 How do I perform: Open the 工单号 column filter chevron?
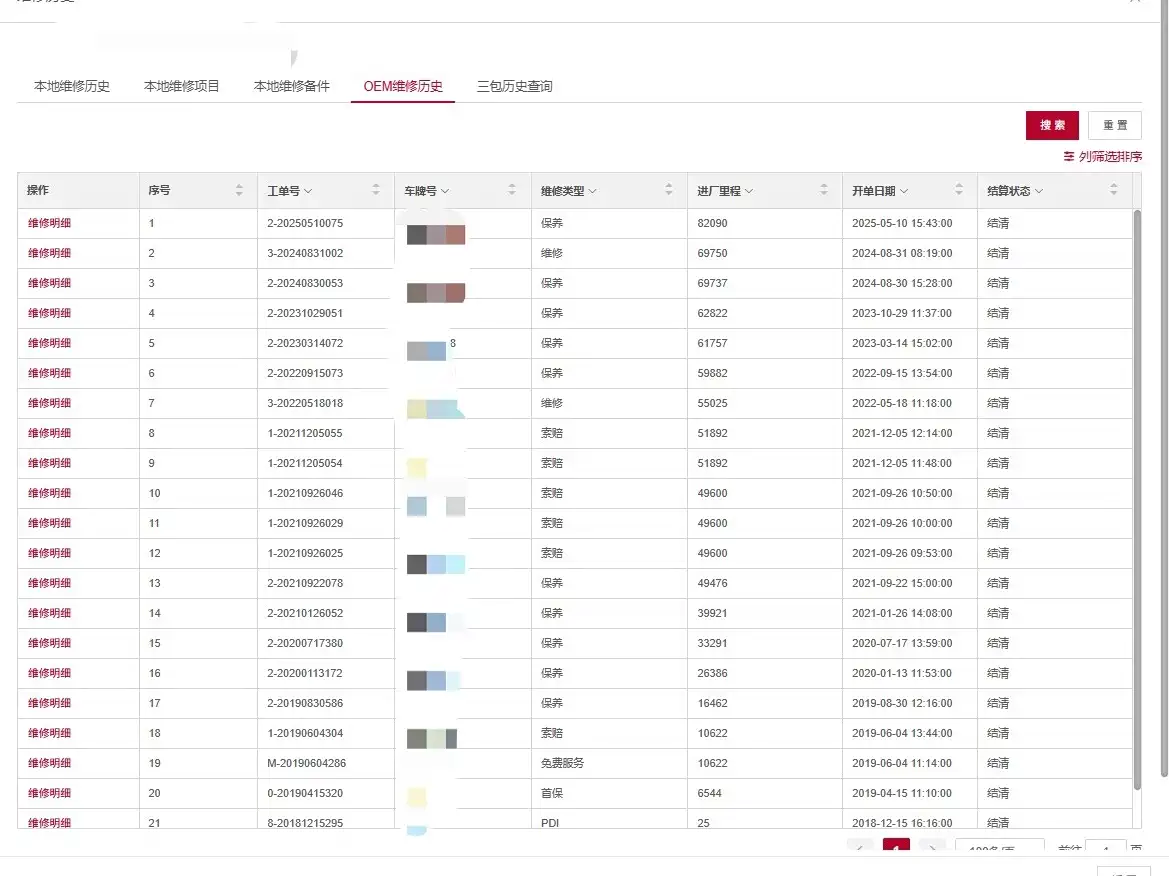[x=308, y=192]
